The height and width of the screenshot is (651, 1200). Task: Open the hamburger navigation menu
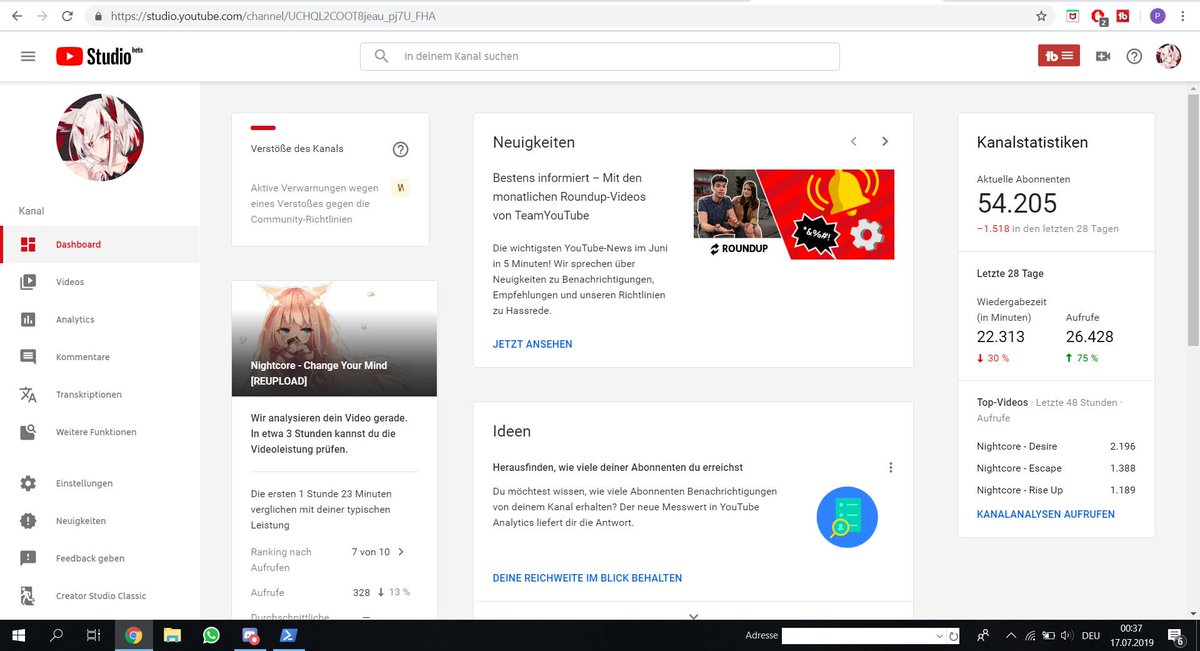pos(28,56)
